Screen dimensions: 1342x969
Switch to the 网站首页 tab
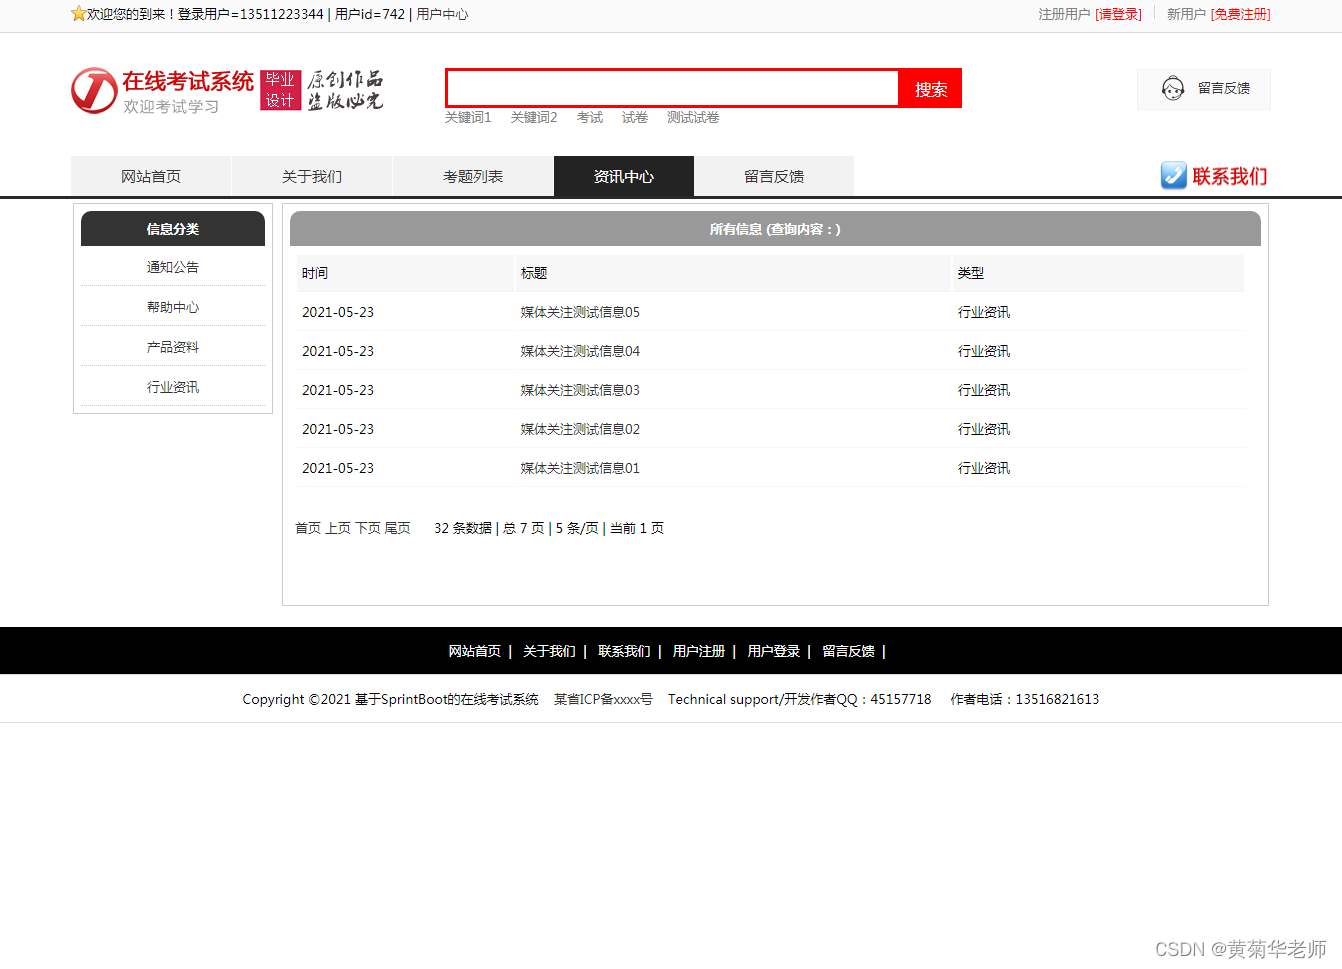coord(151,176)
